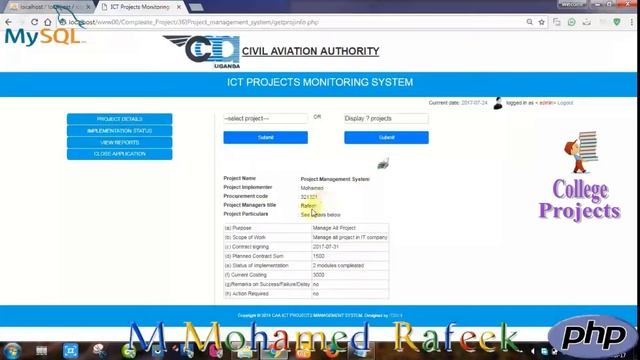Open the Chrome three-dot menu

click(631, 22)
